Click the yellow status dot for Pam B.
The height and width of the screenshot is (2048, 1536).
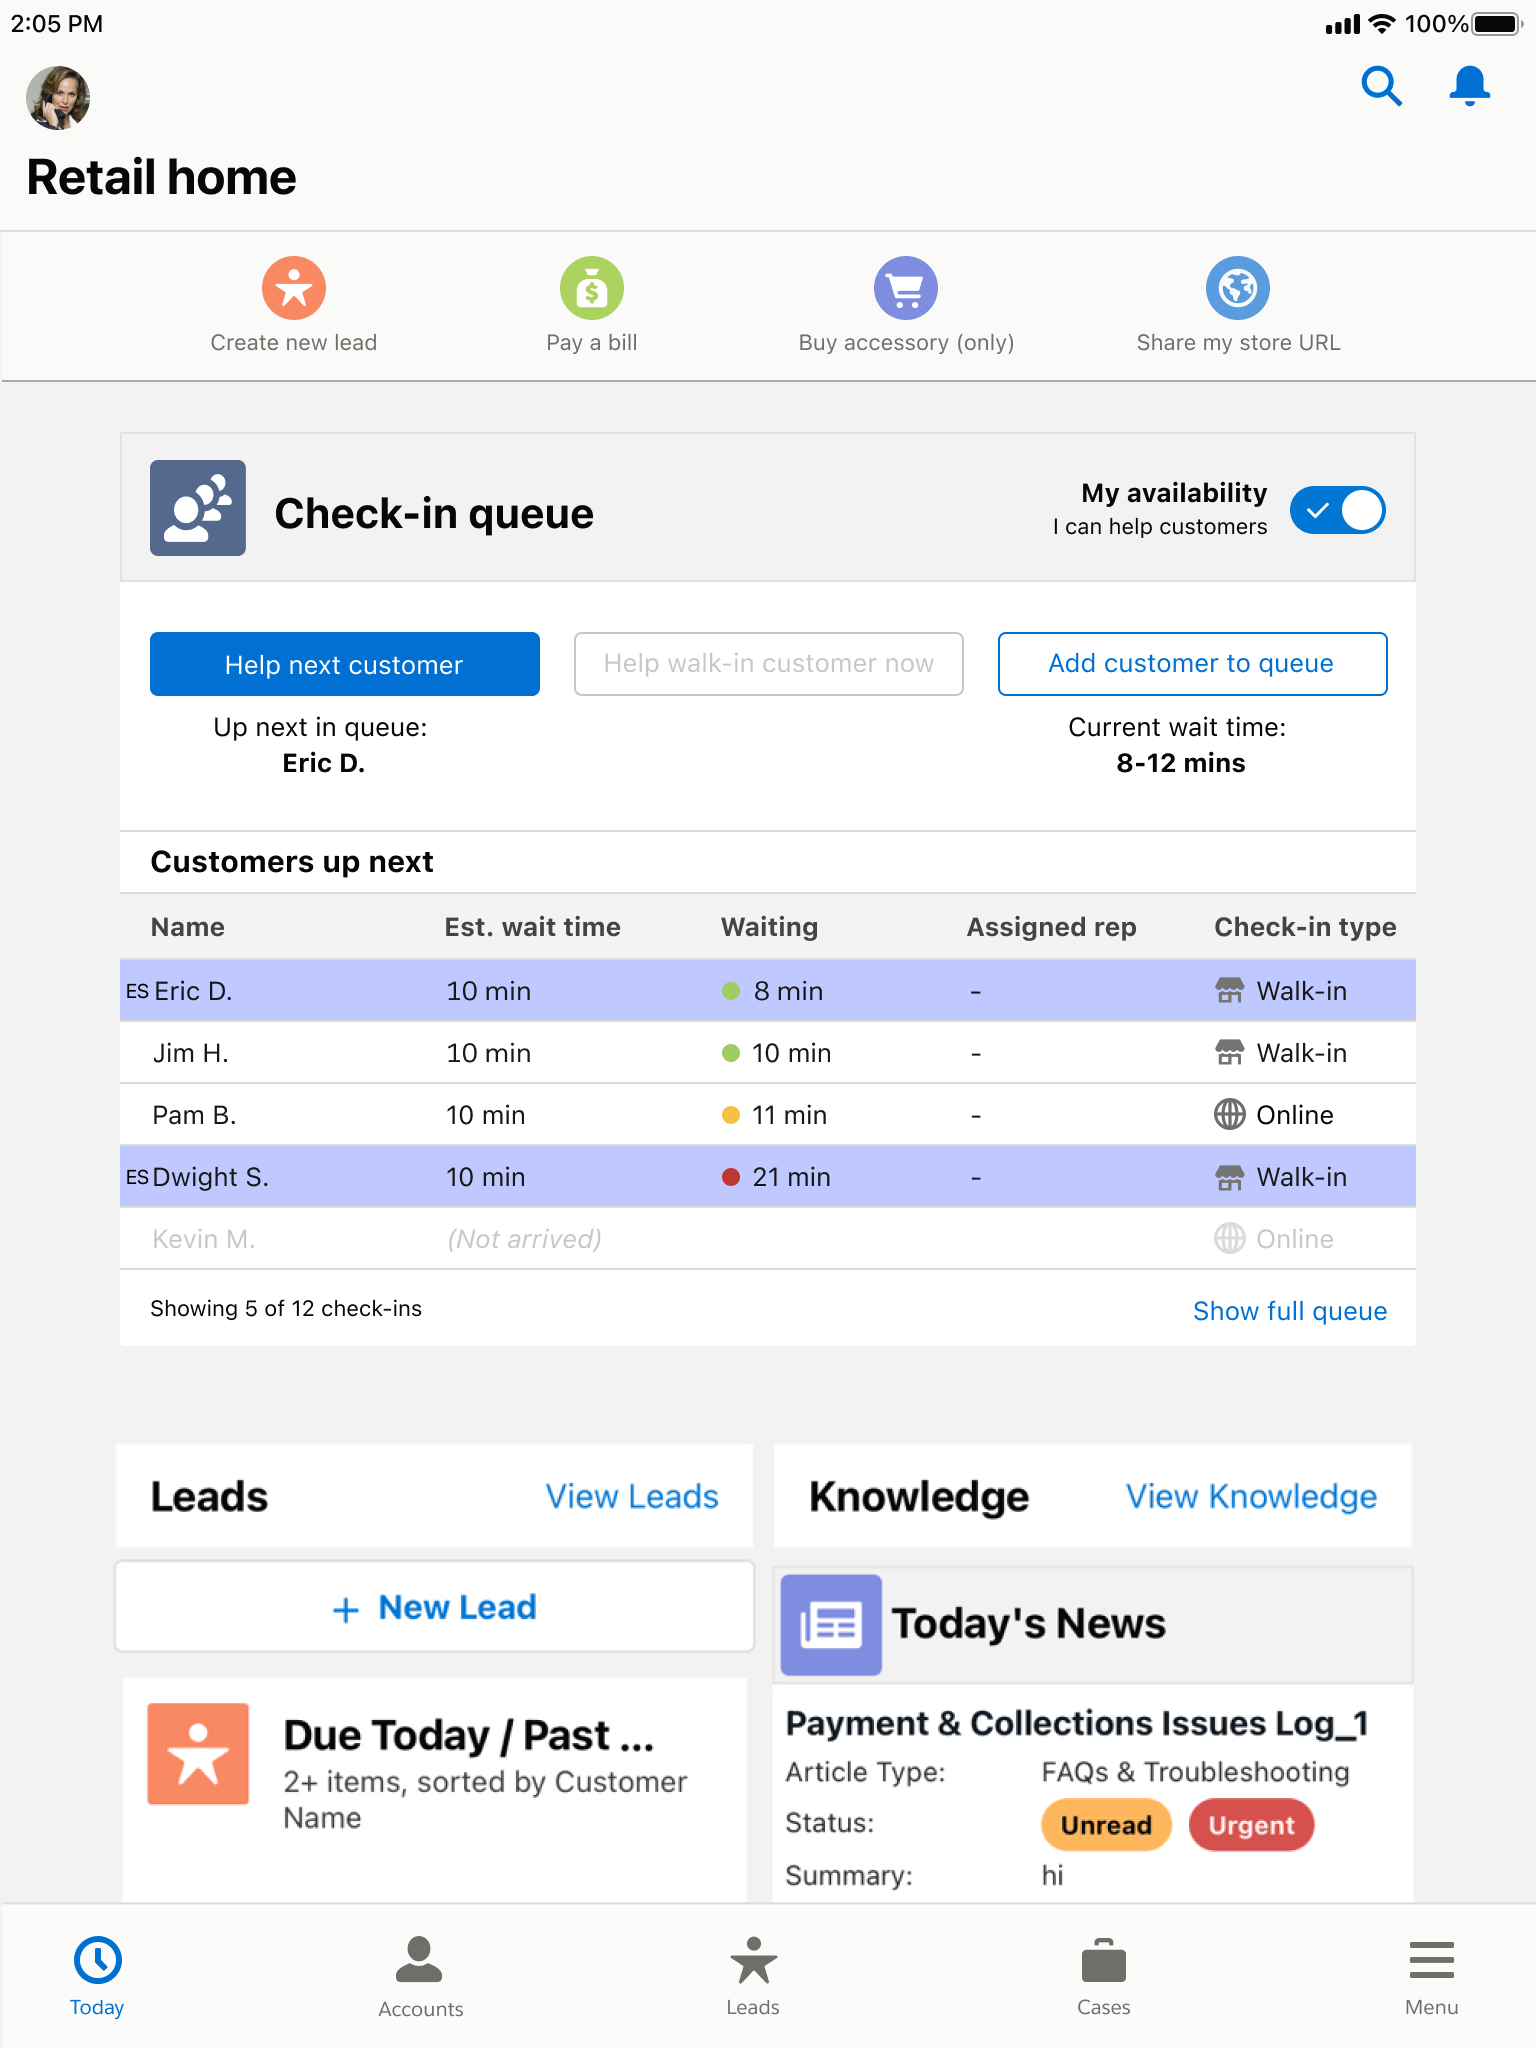(731, 1115)
